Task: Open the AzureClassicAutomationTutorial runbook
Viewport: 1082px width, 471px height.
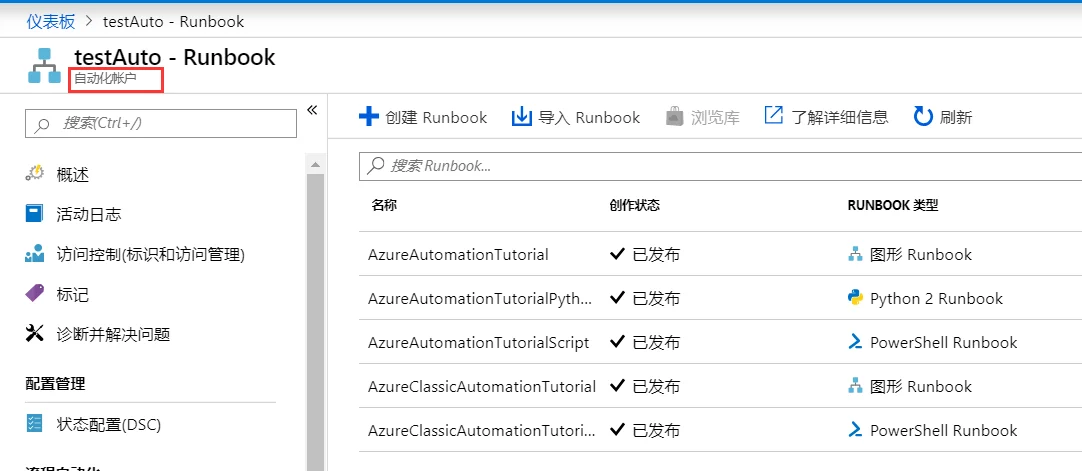Action: click(x=482, y=387)
